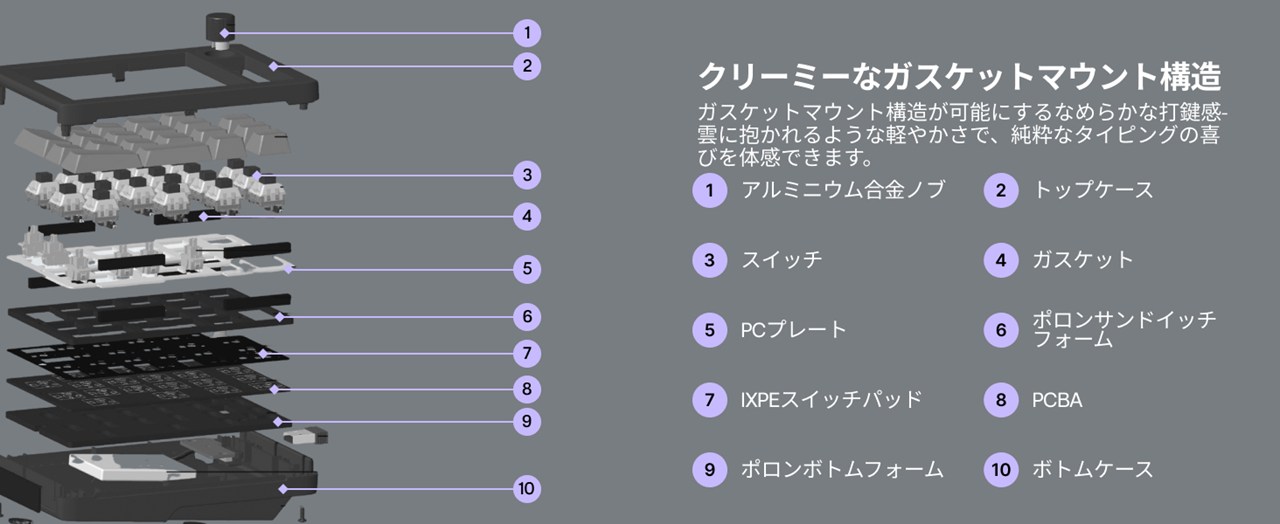The height and width of the screenshot is (524, 1280).
Task: Click diagram callout 7 beside the switch pad
Action: tap(526, 353)
